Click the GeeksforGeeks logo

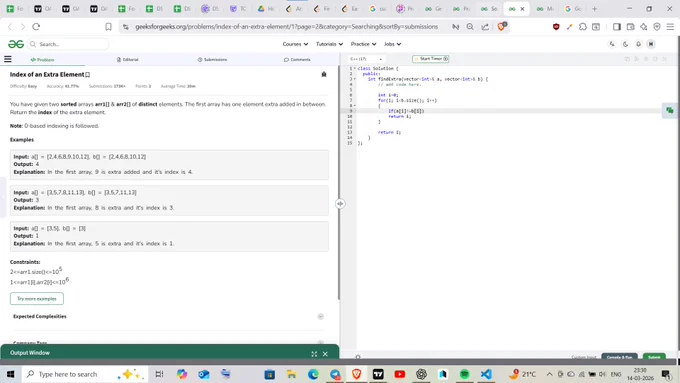(16, 44)
